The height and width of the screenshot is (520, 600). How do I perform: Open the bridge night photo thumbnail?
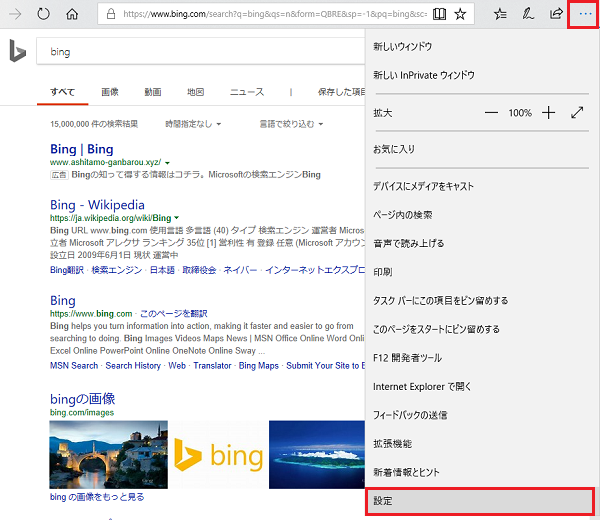(109, 455)
